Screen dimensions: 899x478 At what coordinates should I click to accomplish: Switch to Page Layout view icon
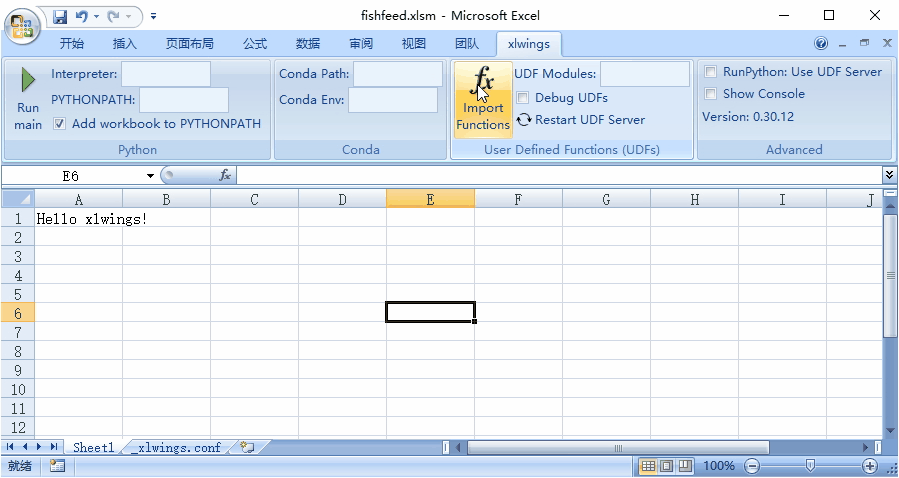pos(667,466)
